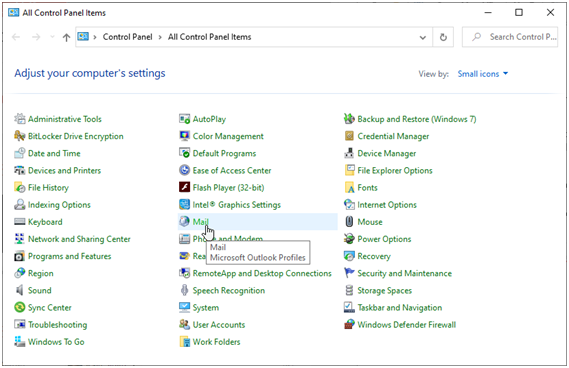Open the Sound speaker icon

tap(20, 290)
